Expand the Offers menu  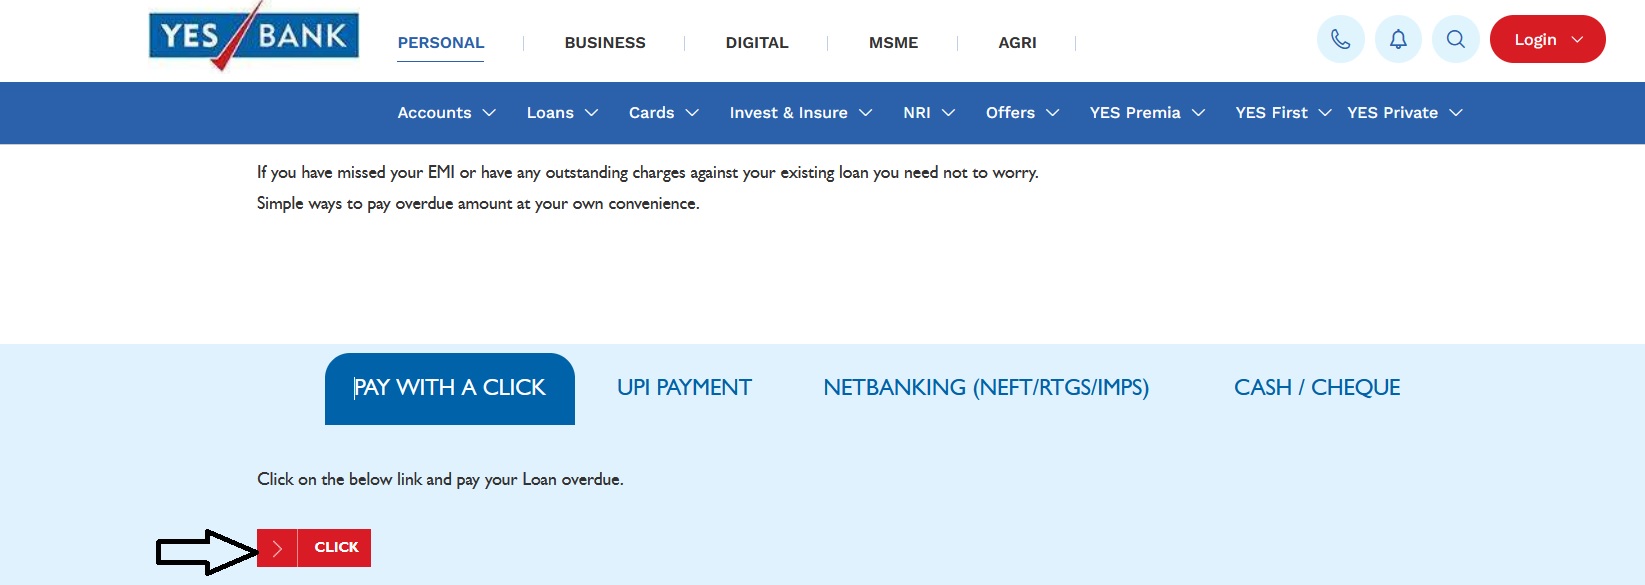click(1022, 113)
